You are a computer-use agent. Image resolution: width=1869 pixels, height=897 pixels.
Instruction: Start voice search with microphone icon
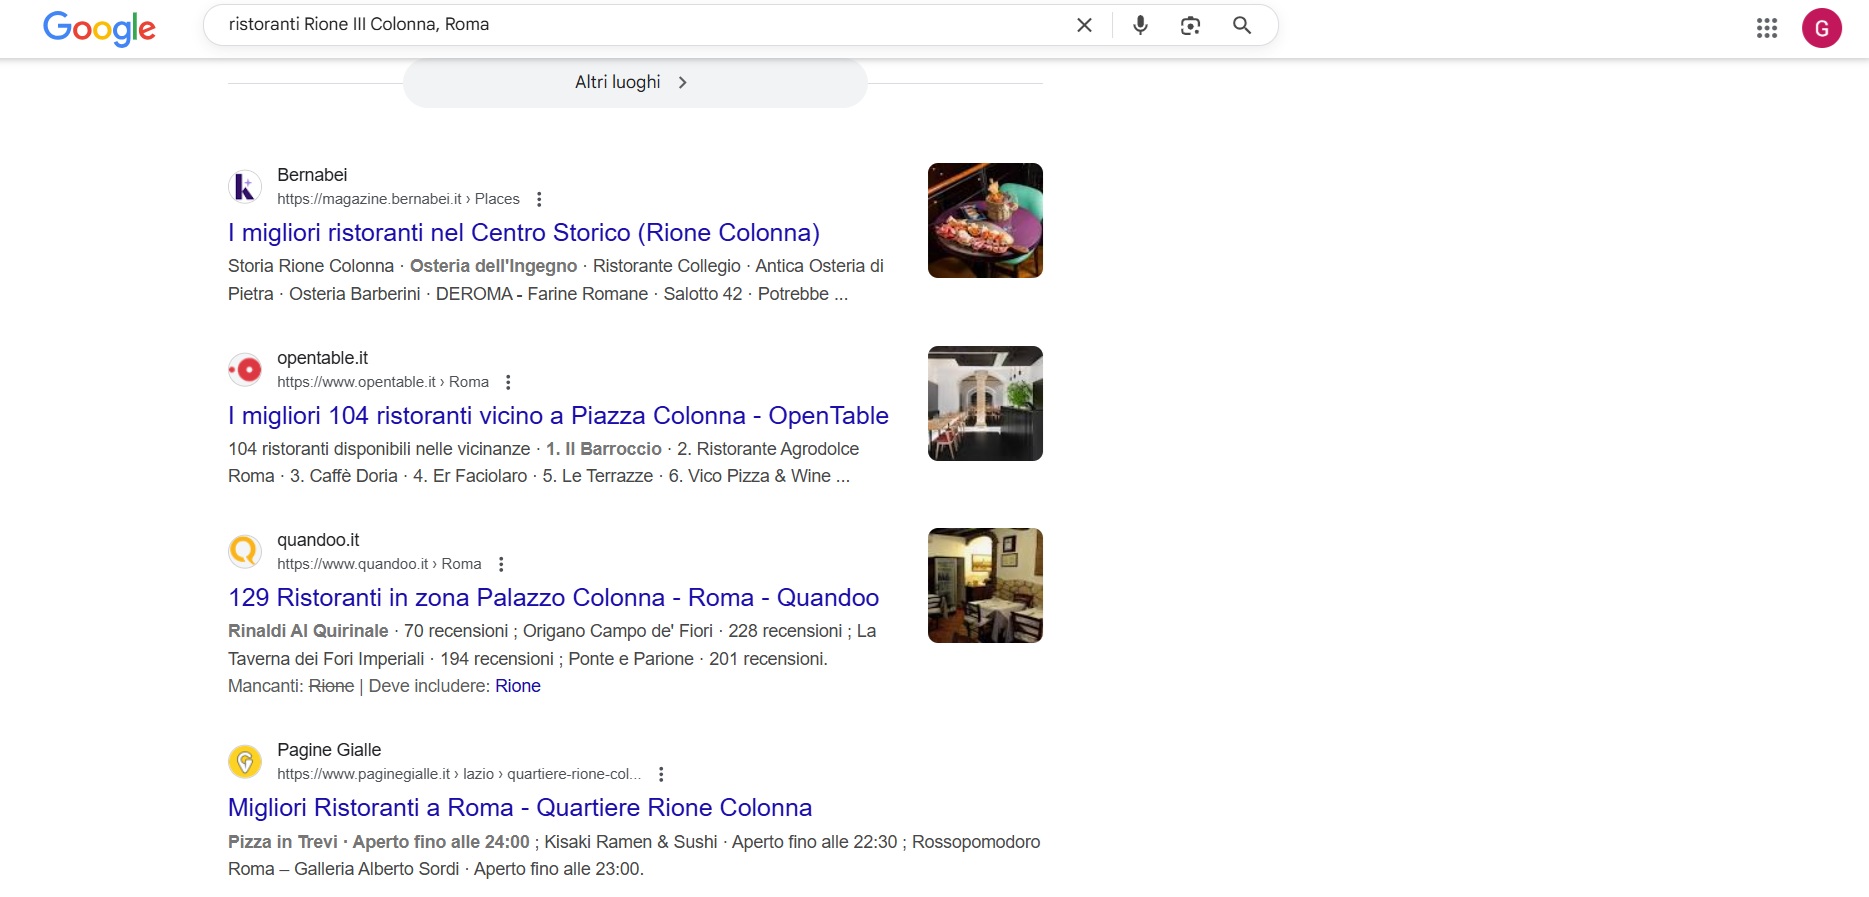coord(1140,25)
